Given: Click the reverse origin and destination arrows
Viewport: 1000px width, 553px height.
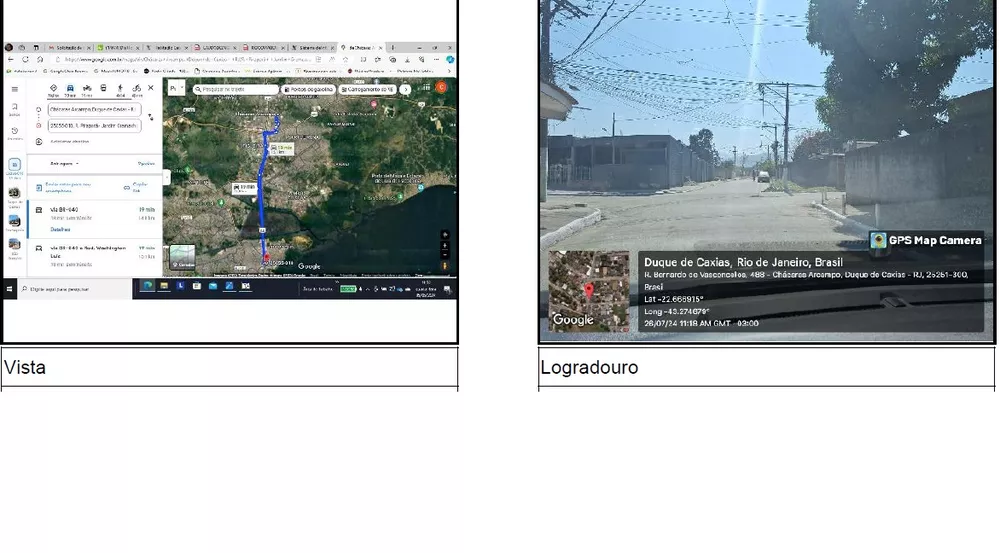Looking at the screenshot, I should [x=150, y=117].
